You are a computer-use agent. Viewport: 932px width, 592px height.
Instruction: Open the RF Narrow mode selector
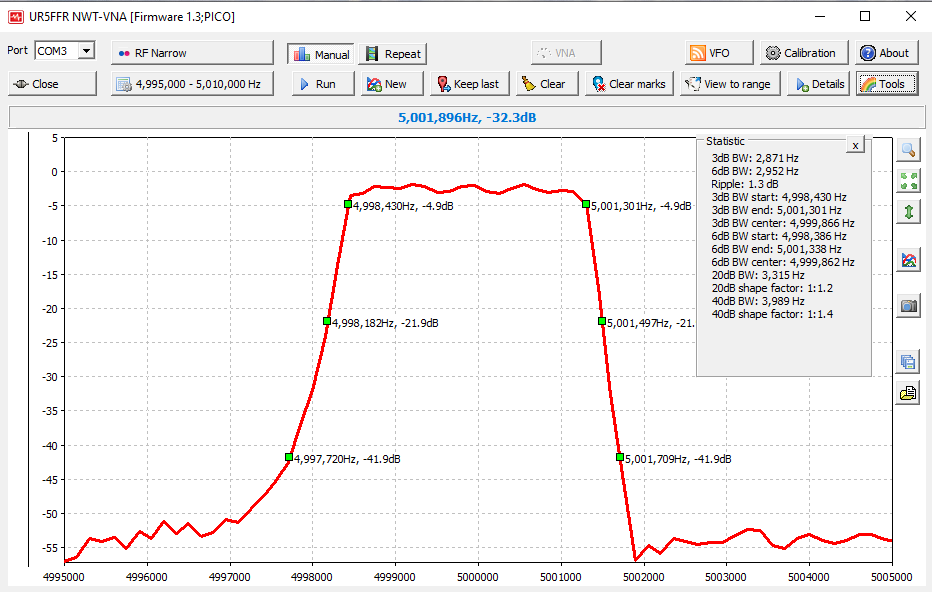pos(192,53)
